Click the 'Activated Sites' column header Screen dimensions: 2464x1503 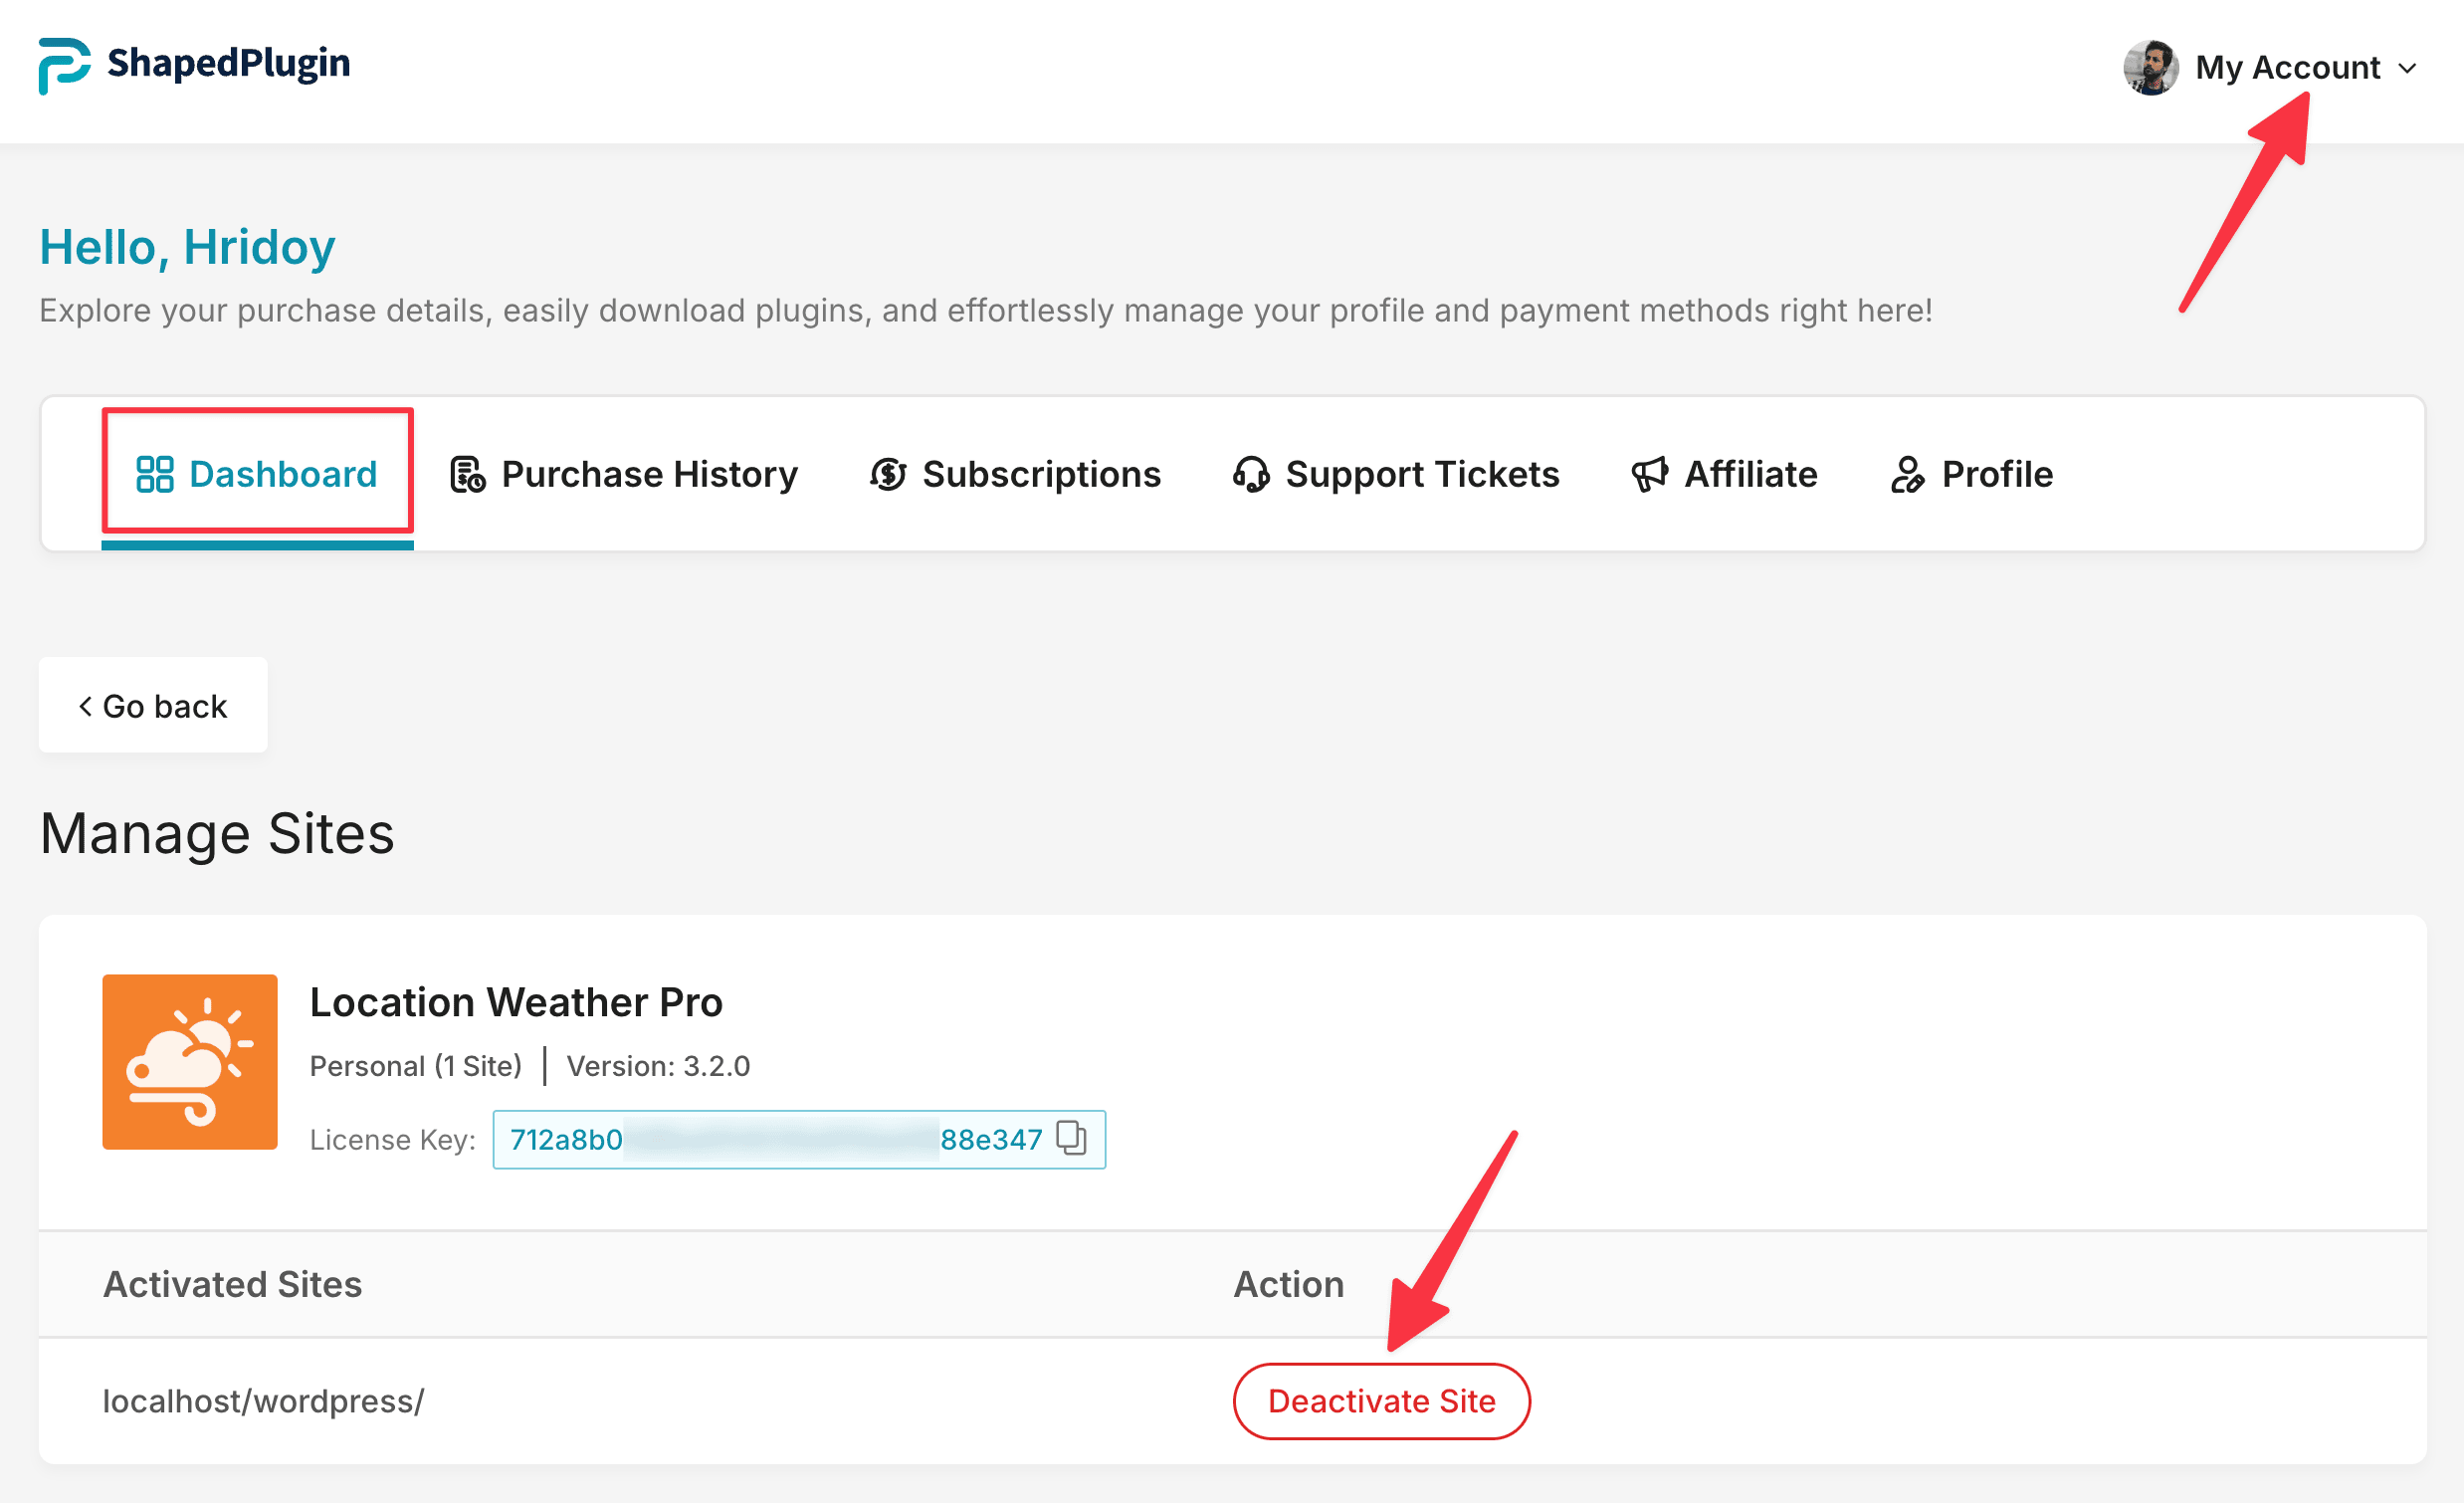coord(233,1284)
